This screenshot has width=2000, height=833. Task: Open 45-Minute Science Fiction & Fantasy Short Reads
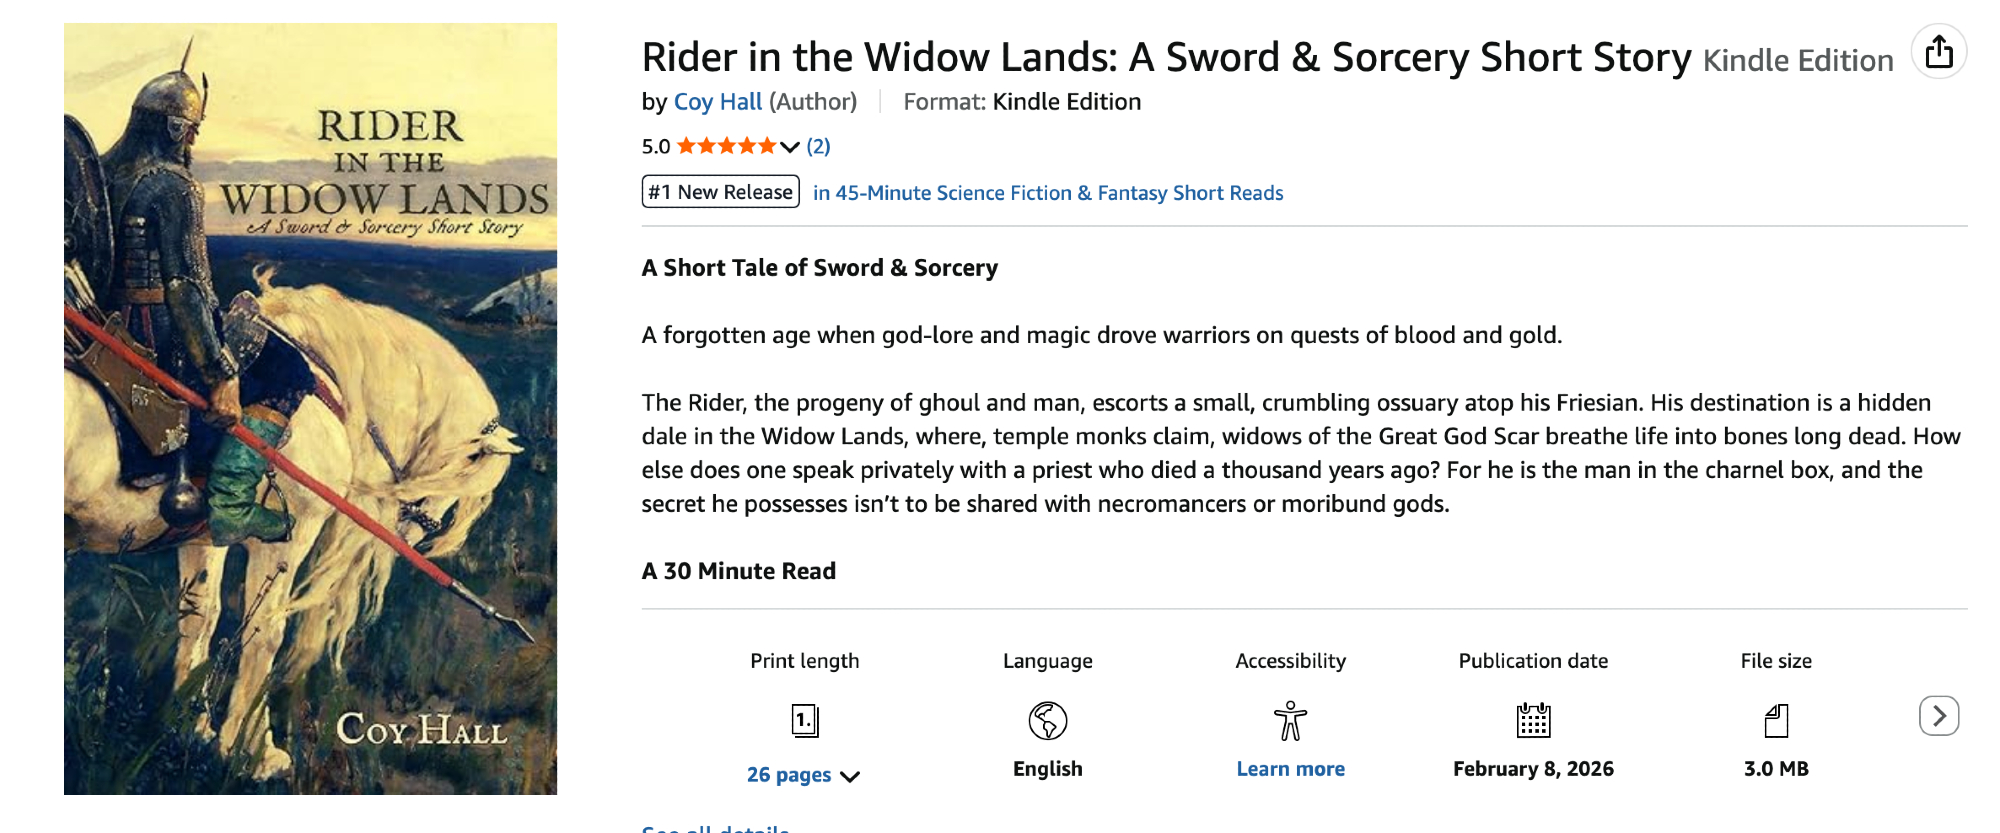tap(1048, 193)
